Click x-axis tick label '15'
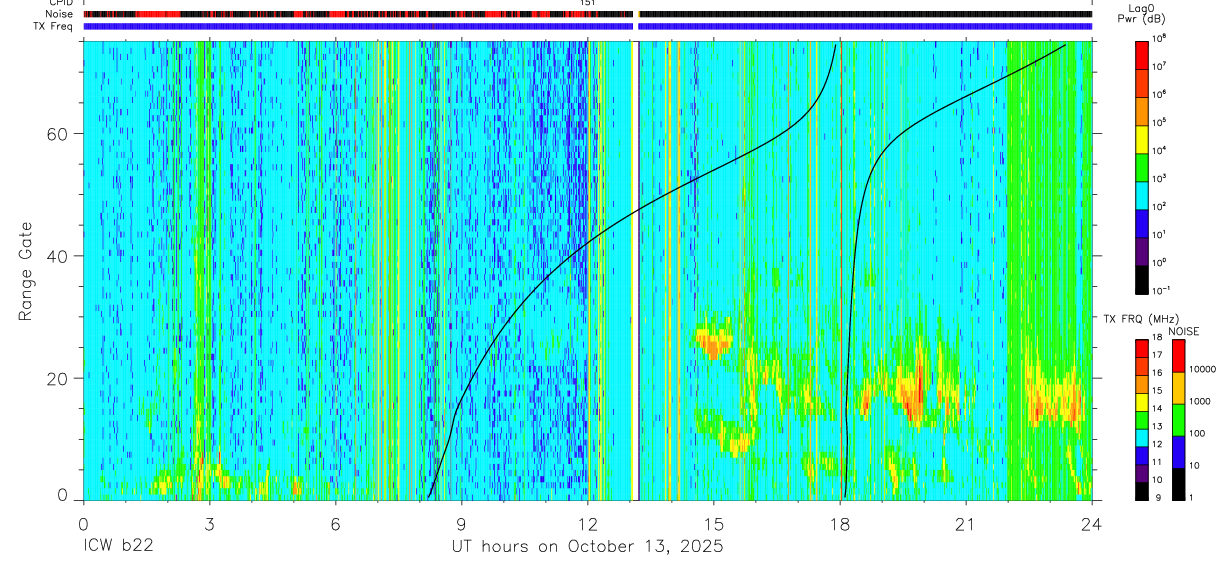The width and height of the screenshot is (1228, 567). tap(714, 523)
